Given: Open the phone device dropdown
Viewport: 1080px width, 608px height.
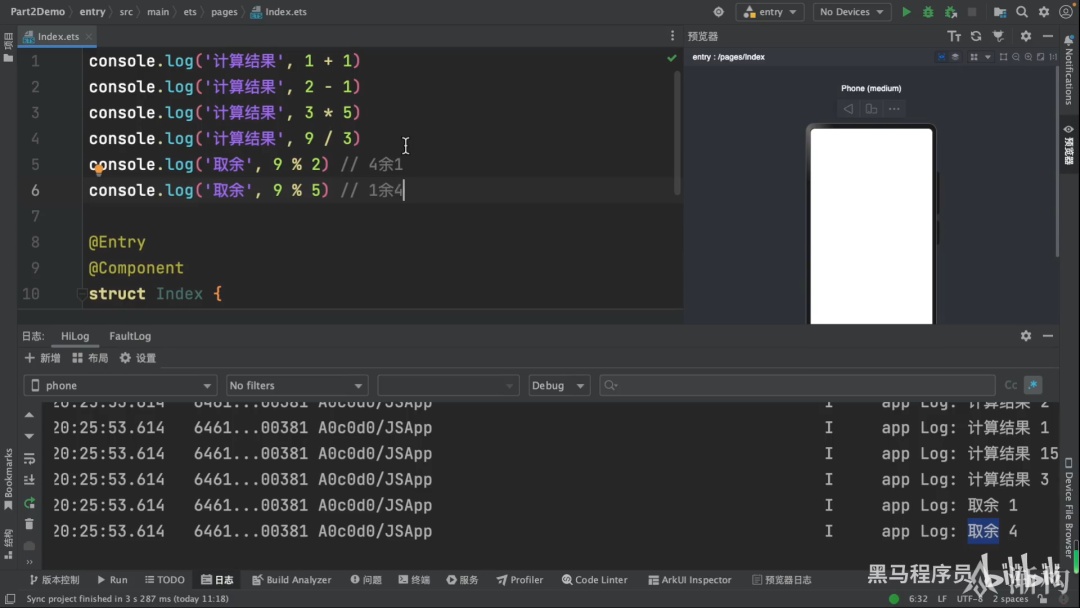Looking at the screenshot, I should pyautogui.click(x=121, y=385).
